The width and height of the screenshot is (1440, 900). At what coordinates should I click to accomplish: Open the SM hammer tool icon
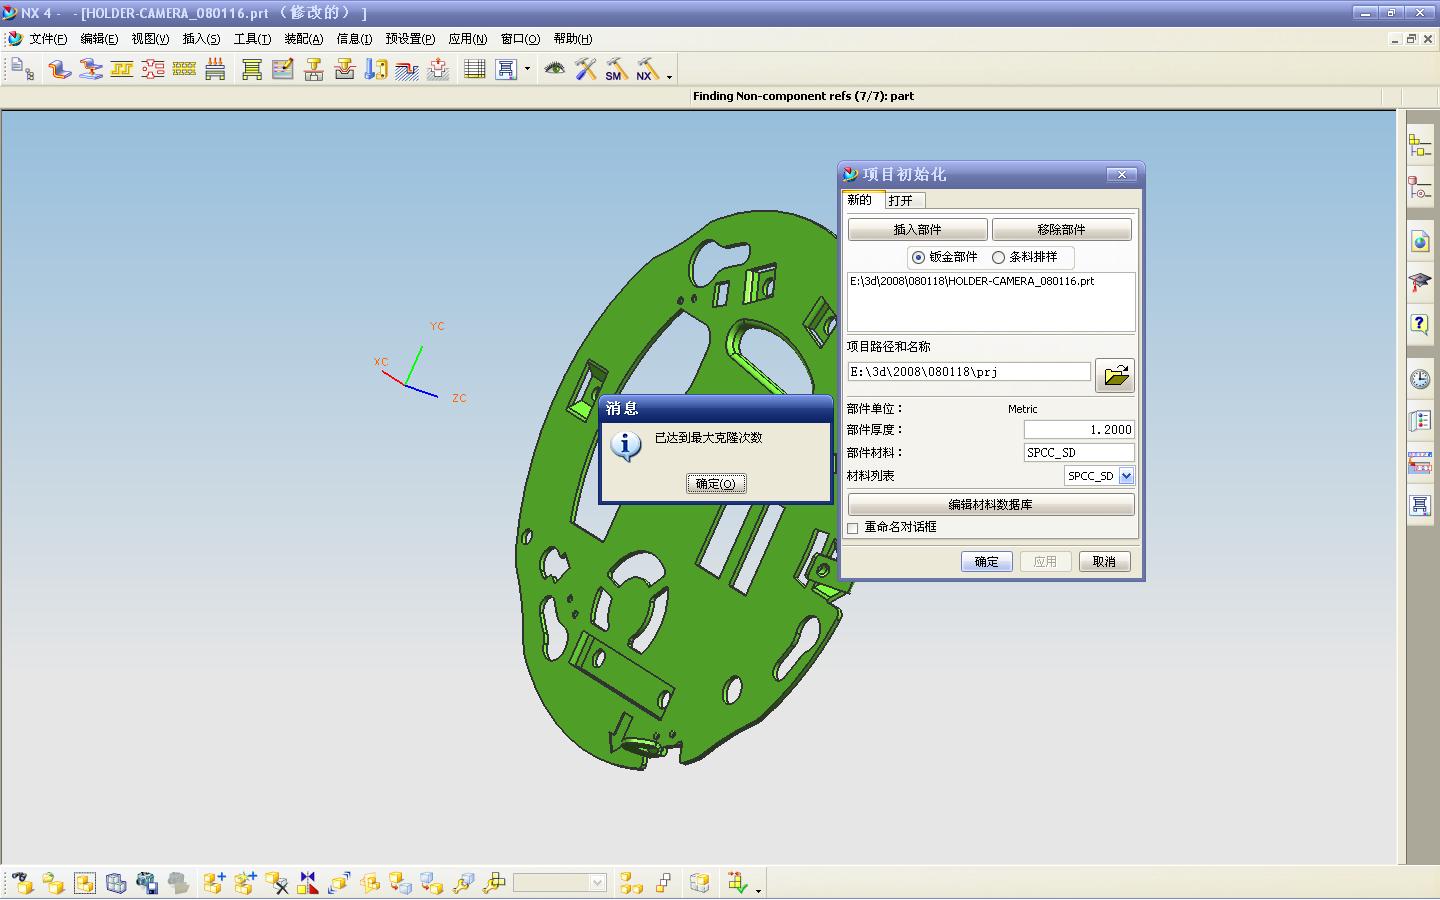click(616, 69)
